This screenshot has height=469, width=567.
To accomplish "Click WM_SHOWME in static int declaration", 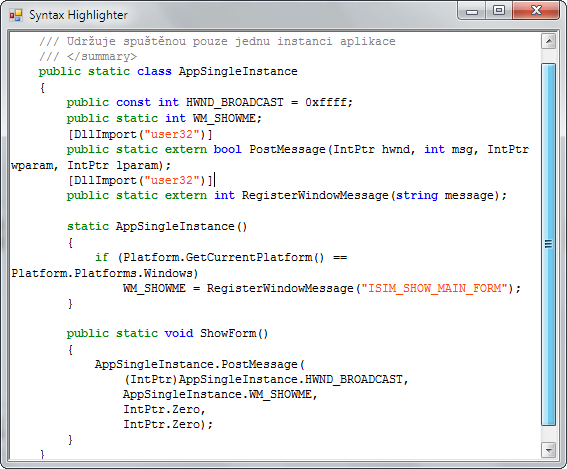I will (223, 118).
